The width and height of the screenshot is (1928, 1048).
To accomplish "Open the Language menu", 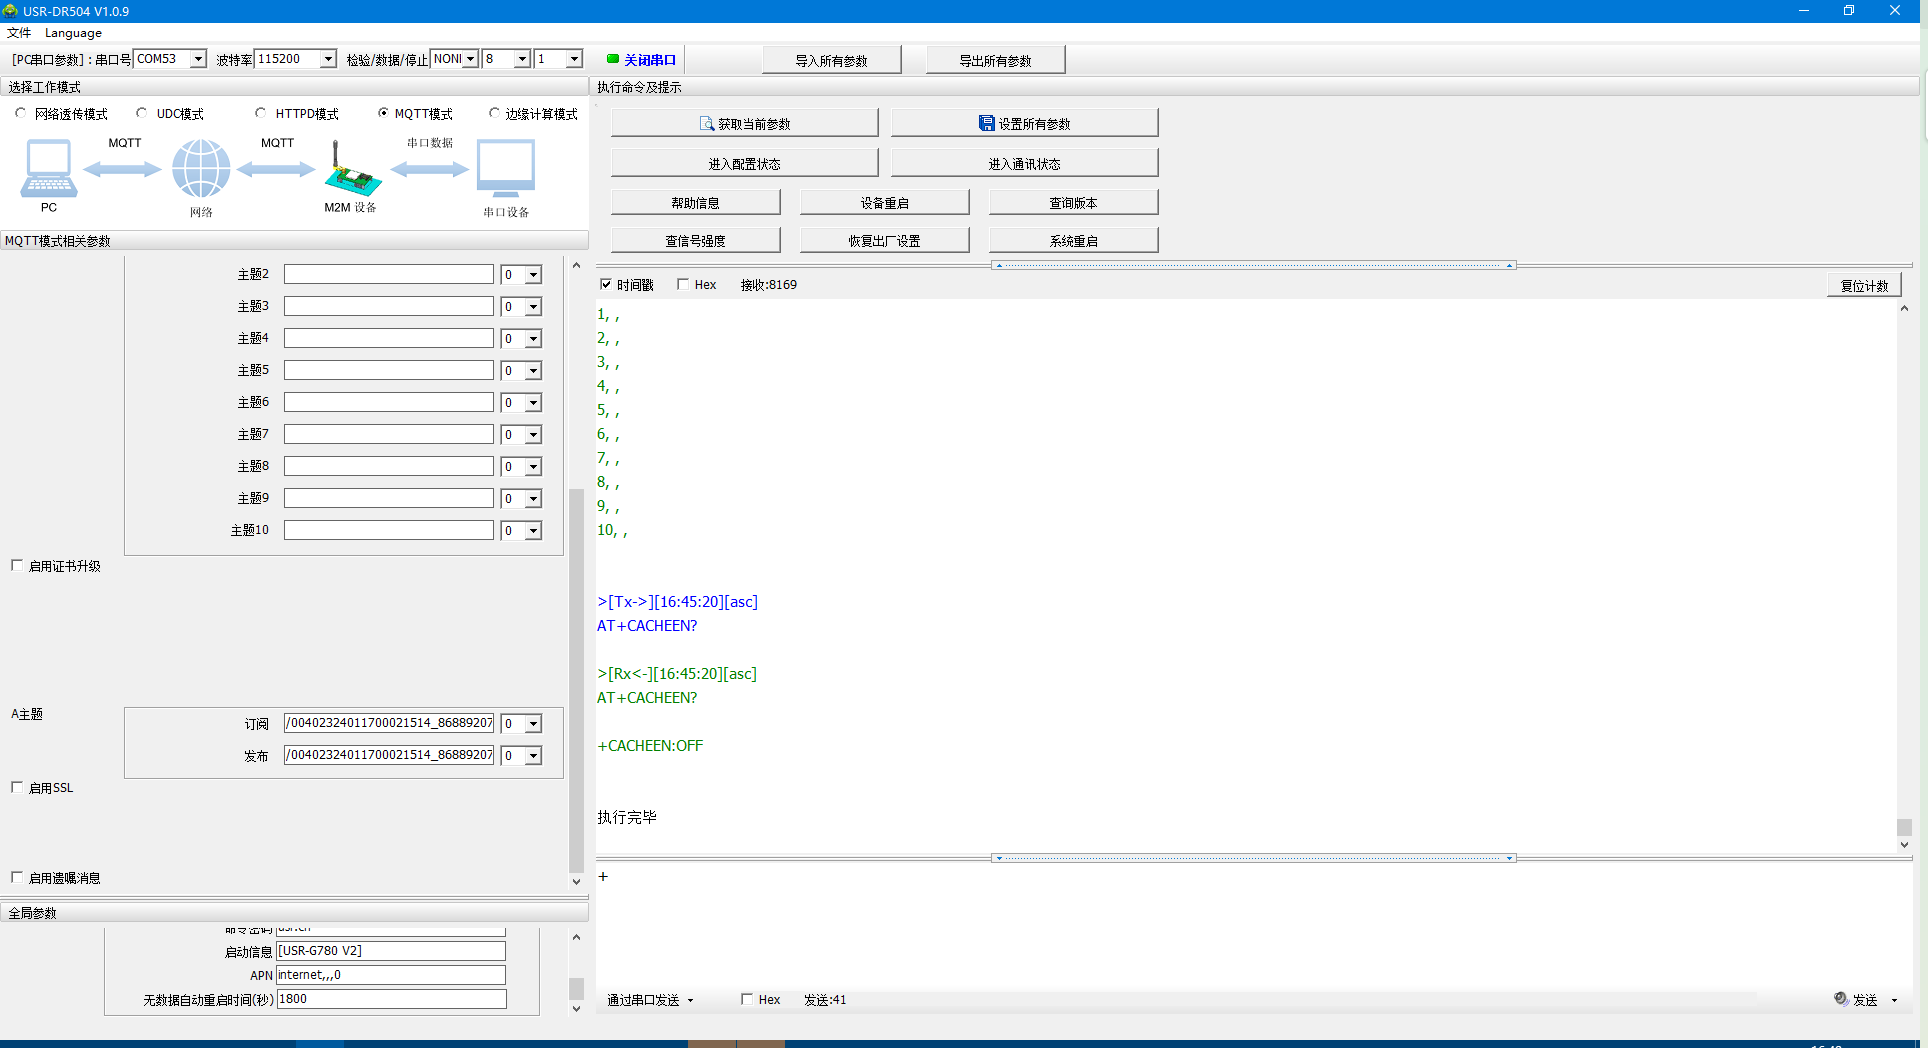I will [73, 33].
